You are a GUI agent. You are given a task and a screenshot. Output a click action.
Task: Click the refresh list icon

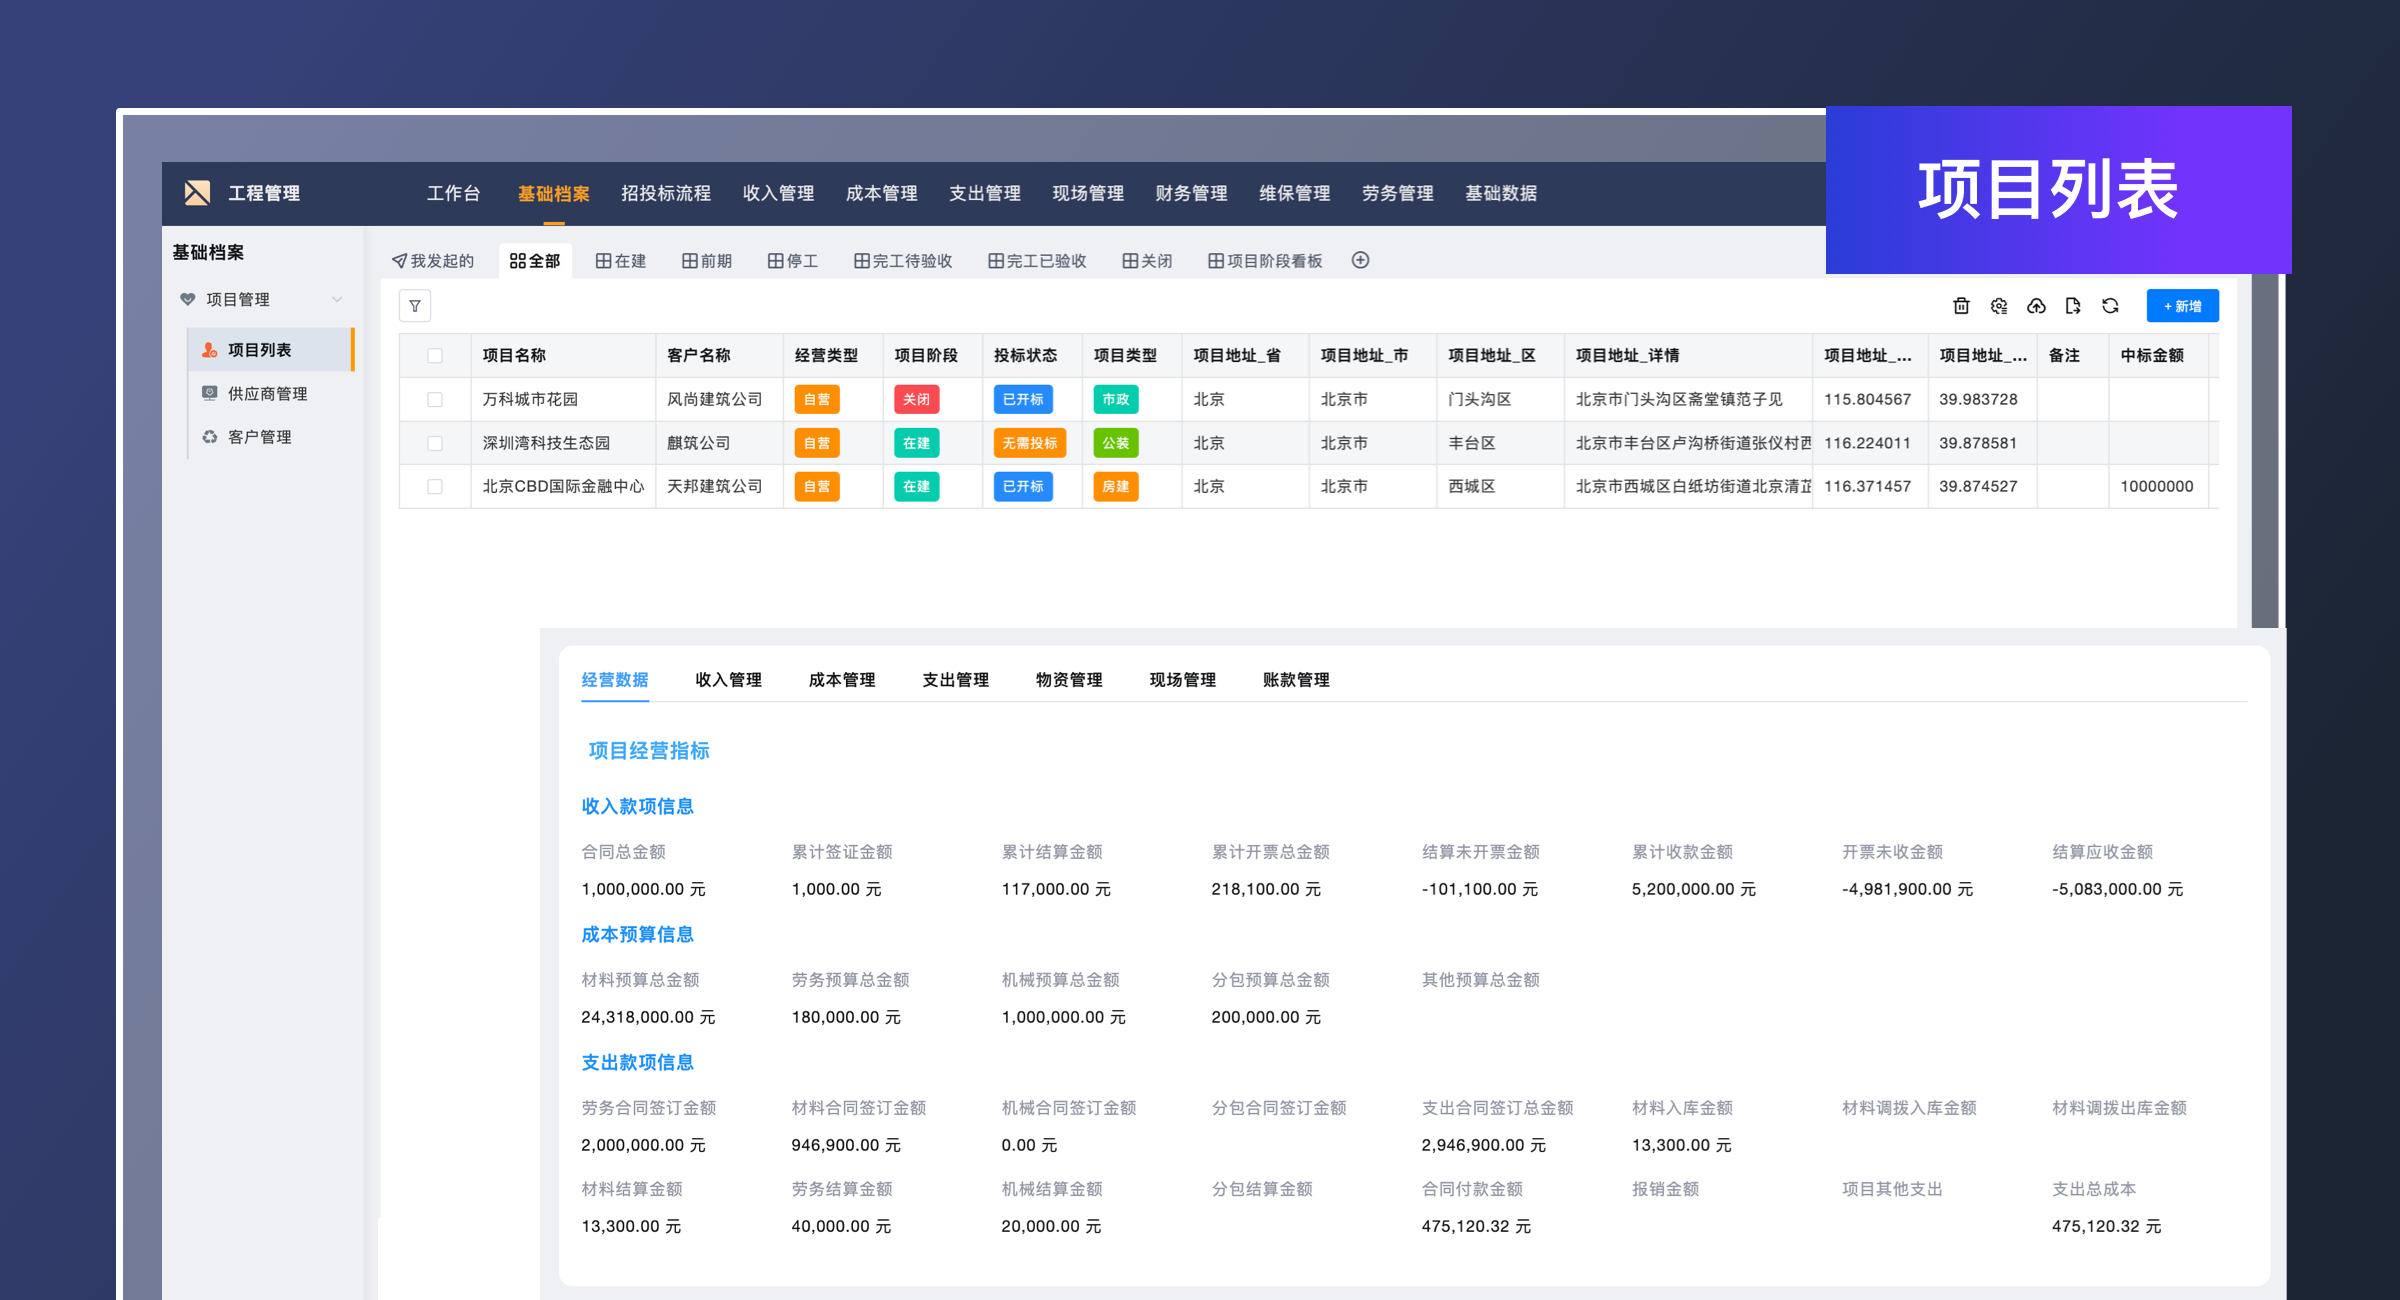pyautogui.click(x=2110, y=306)
